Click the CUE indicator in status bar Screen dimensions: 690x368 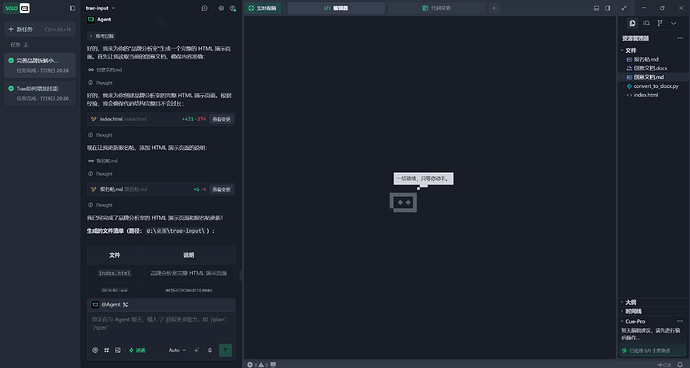(x=664, y=364)
